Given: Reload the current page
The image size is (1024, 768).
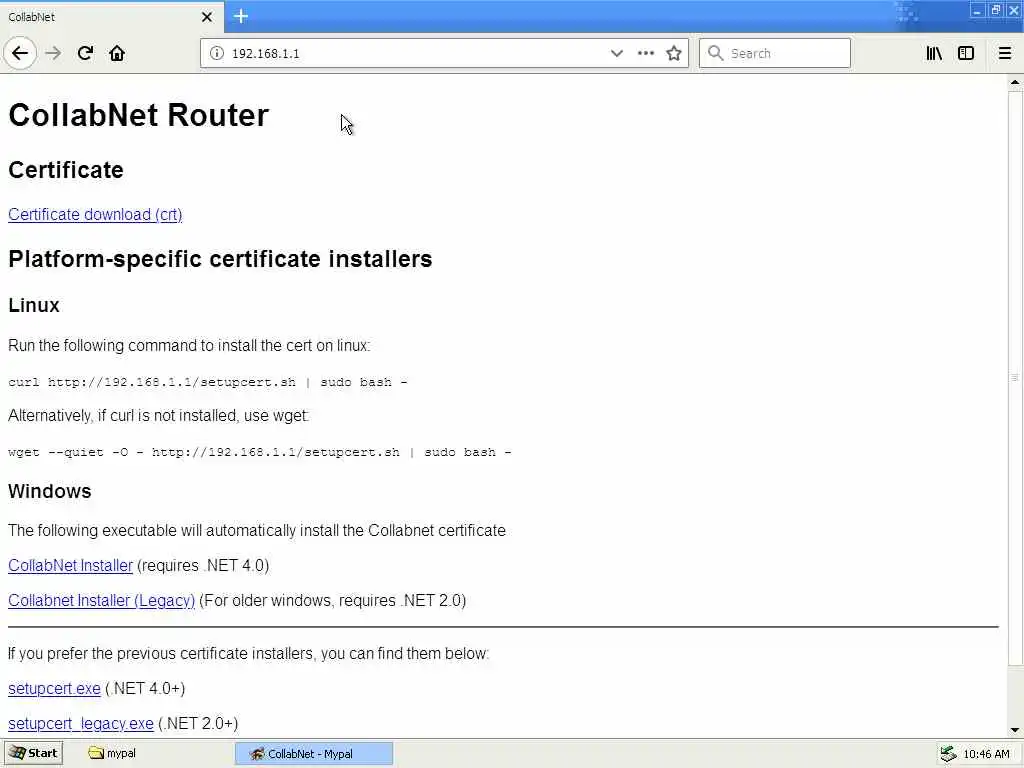Looking at the screenshot, I should coord(85,53).
